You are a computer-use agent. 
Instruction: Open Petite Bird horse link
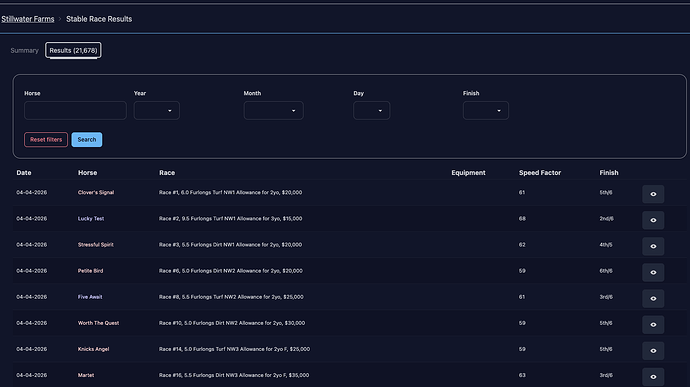click(90, 271)
